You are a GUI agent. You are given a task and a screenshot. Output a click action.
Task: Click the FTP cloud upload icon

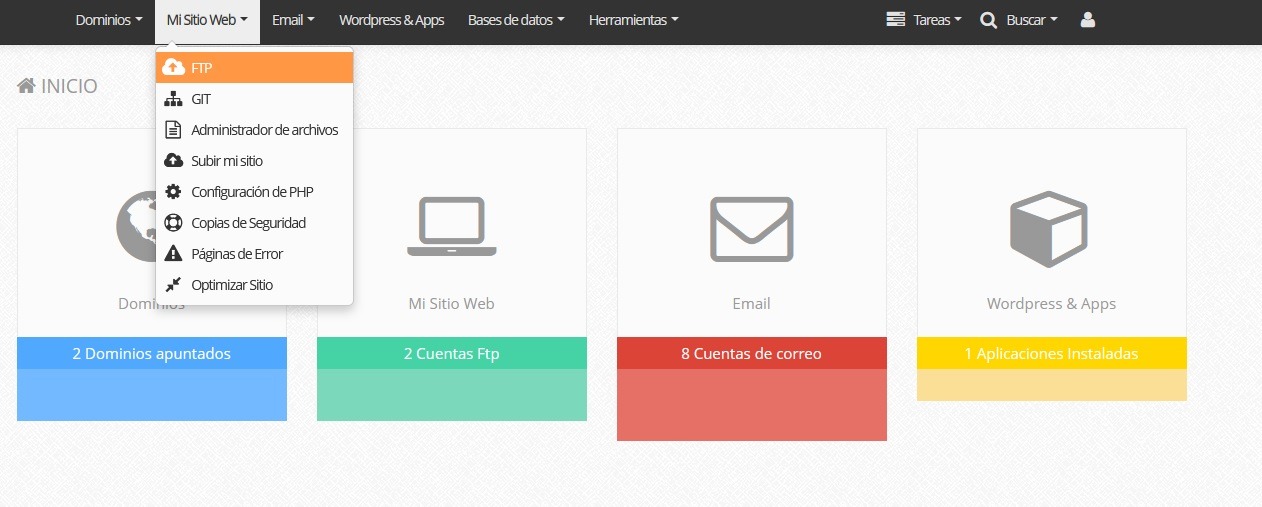173,68
